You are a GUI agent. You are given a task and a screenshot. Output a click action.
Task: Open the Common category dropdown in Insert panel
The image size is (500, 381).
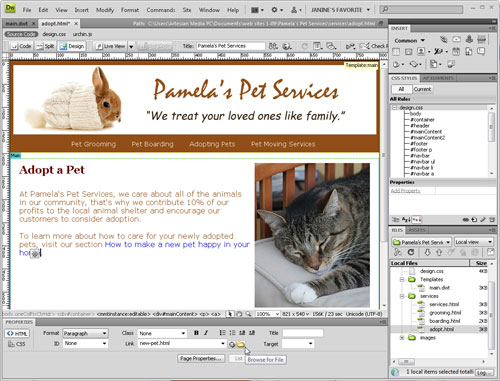(410, 40)
